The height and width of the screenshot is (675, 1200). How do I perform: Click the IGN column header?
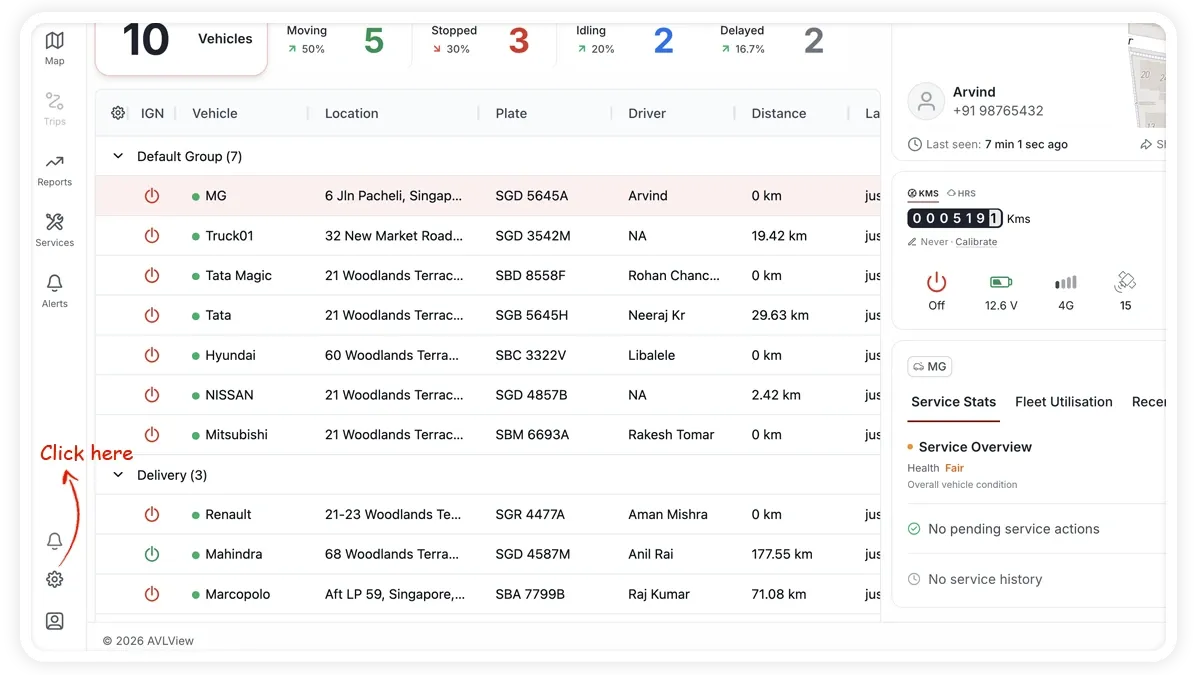[152, 113]
